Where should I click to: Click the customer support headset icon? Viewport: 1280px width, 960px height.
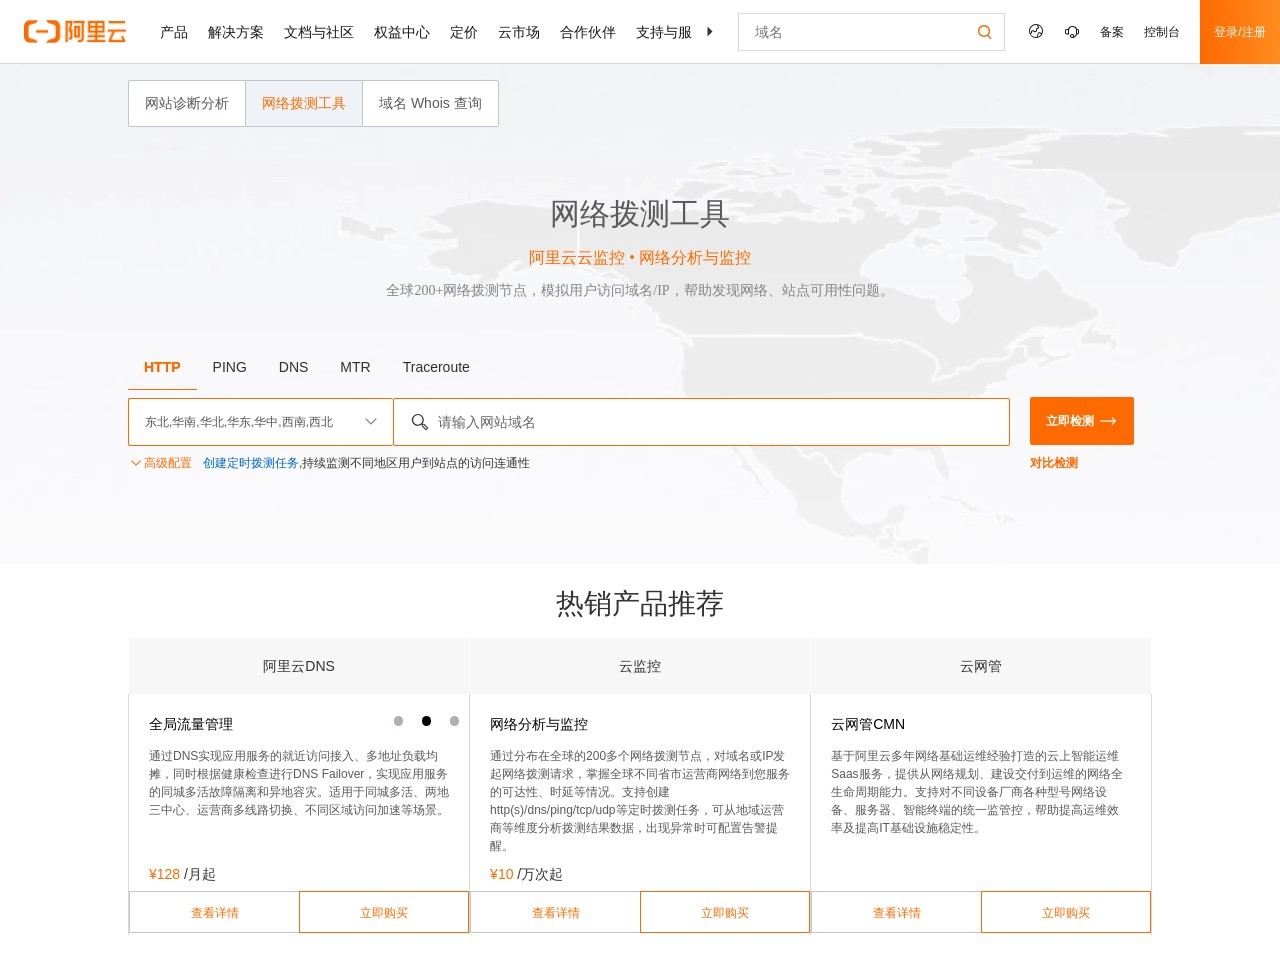[x=1072, y=31]
